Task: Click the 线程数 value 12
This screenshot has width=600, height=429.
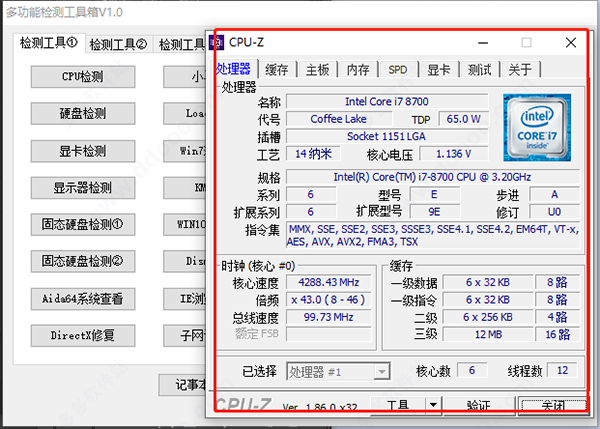Action: (x=562, y=370)
